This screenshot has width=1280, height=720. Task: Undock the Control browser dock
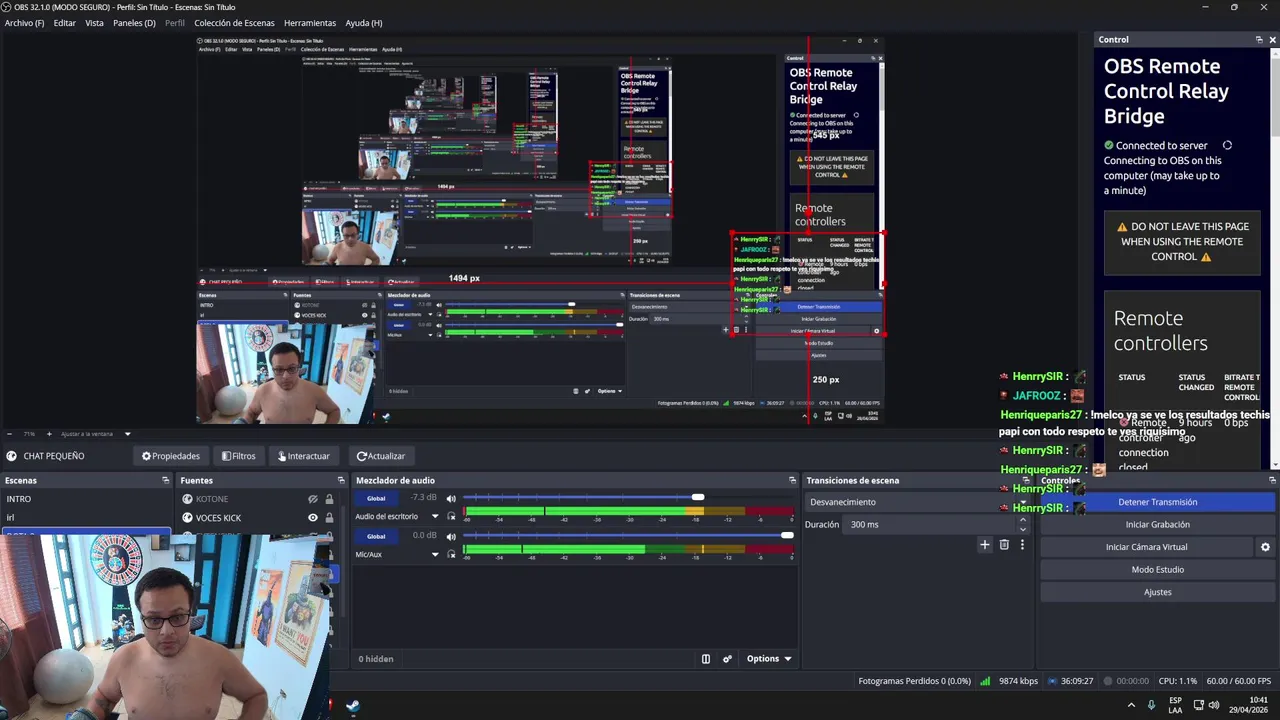(x=1259, y=40)
